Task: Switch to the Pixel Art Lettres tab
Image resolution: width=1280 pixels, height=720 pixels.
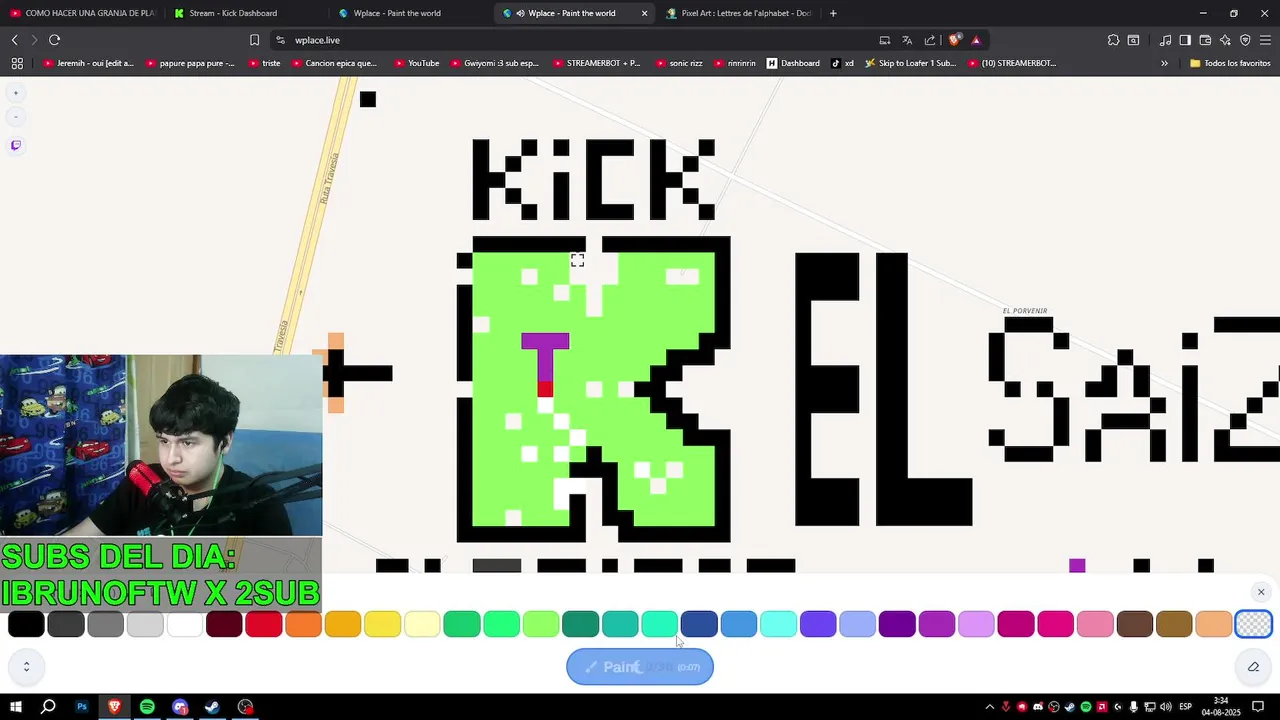Action: coord(738,13)
